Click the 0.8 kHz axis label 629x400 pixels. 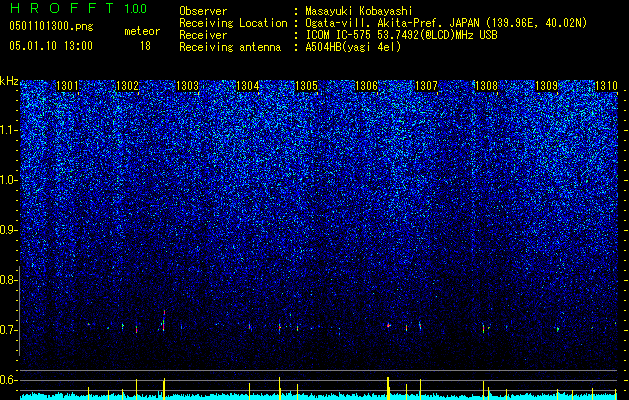(x=8, y=280)
